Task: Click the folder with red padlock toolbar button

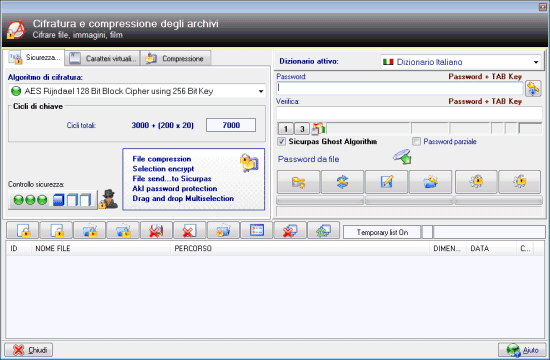Action: (x=90, y=231)
